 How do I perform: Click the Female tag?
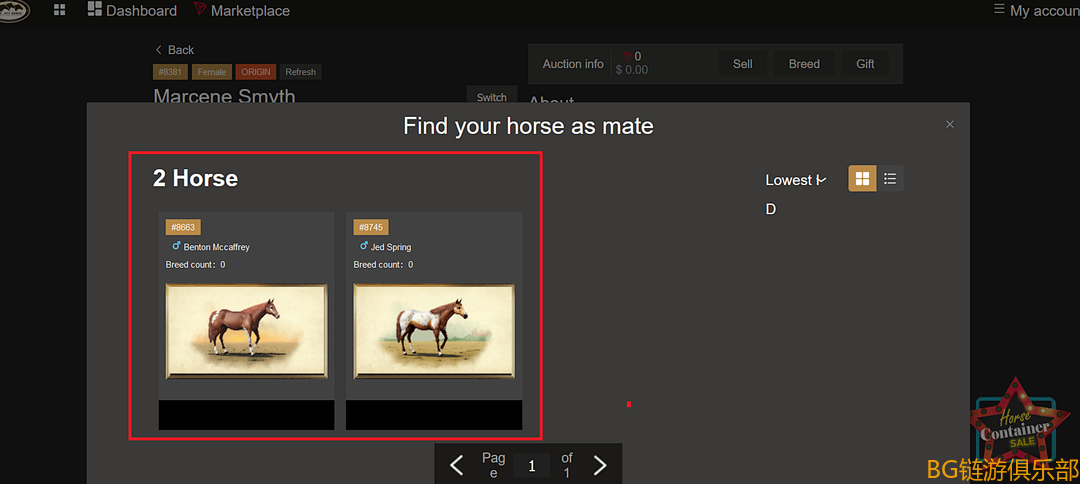212,72
